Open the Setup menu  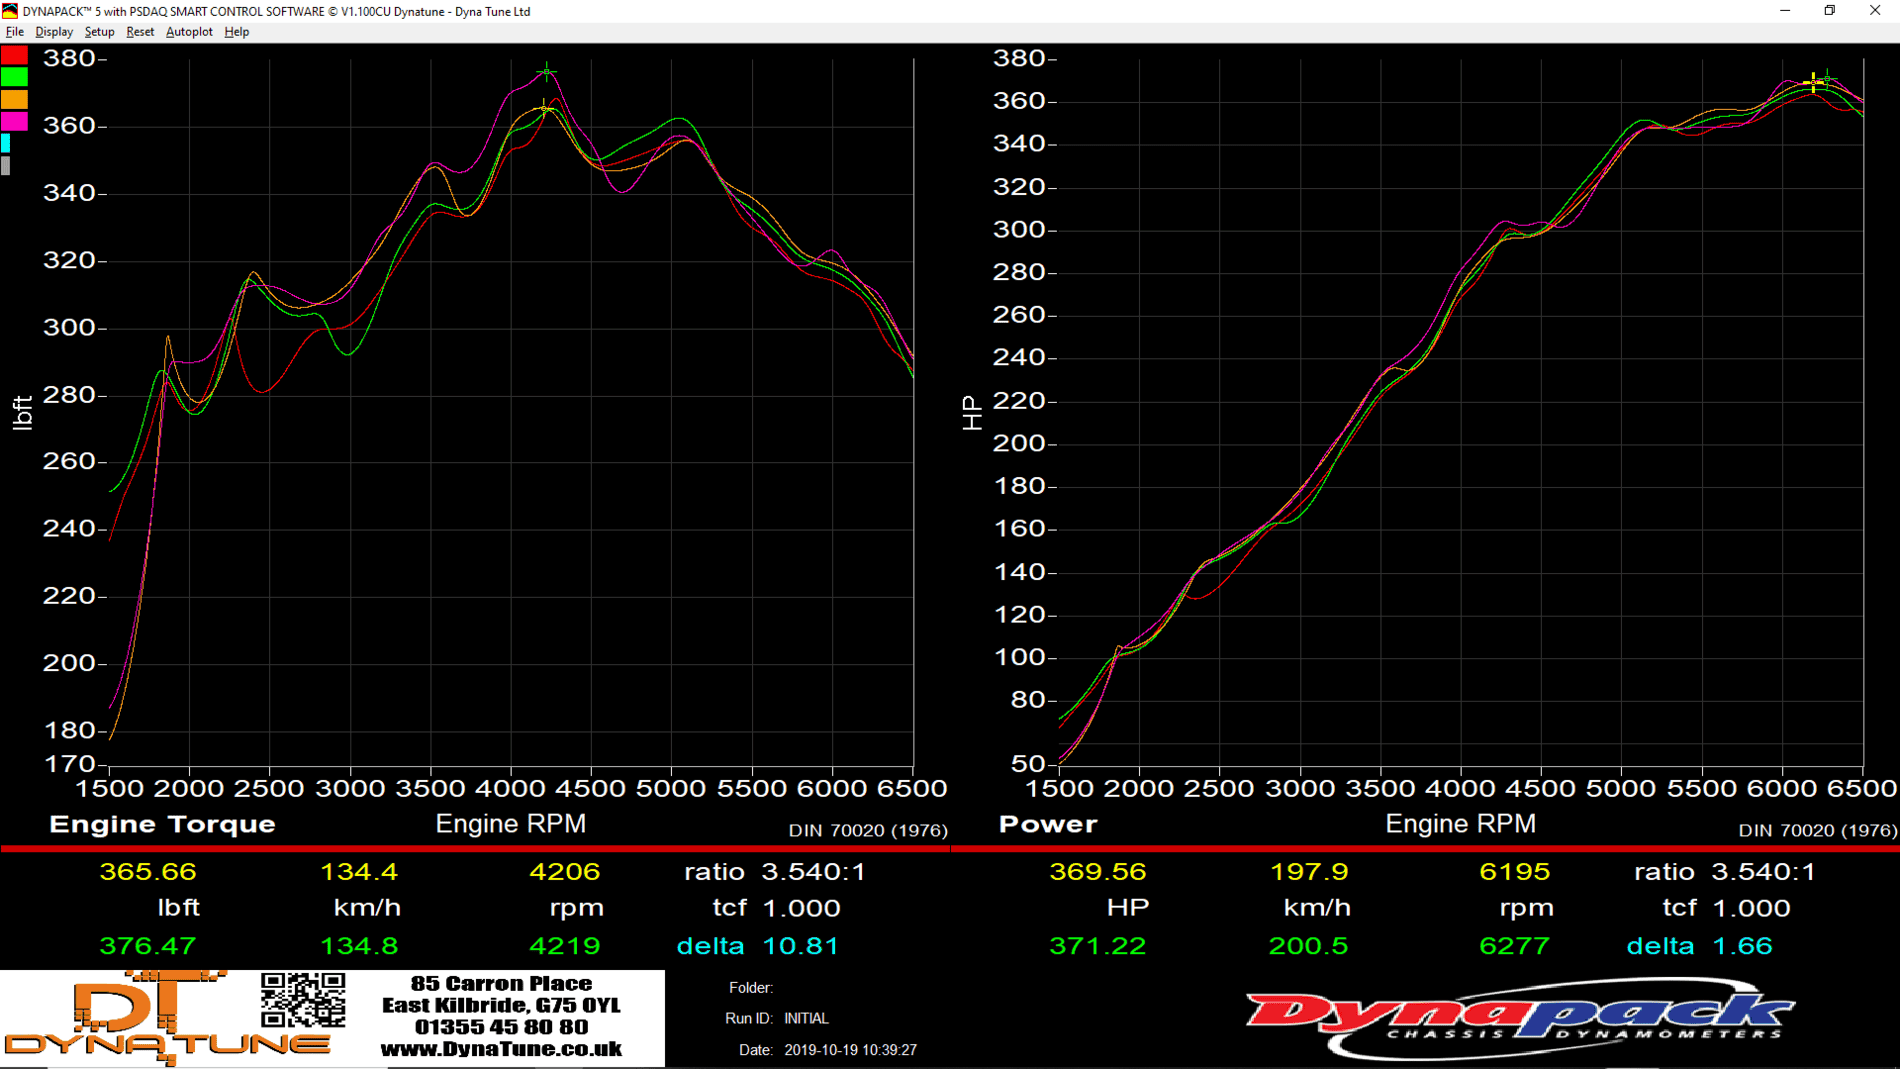coord(99,32)
